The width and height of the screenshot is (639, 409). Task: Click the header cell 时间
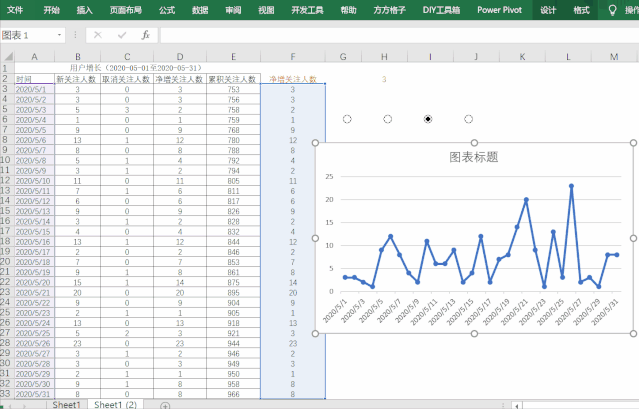(x=34, y=79)
